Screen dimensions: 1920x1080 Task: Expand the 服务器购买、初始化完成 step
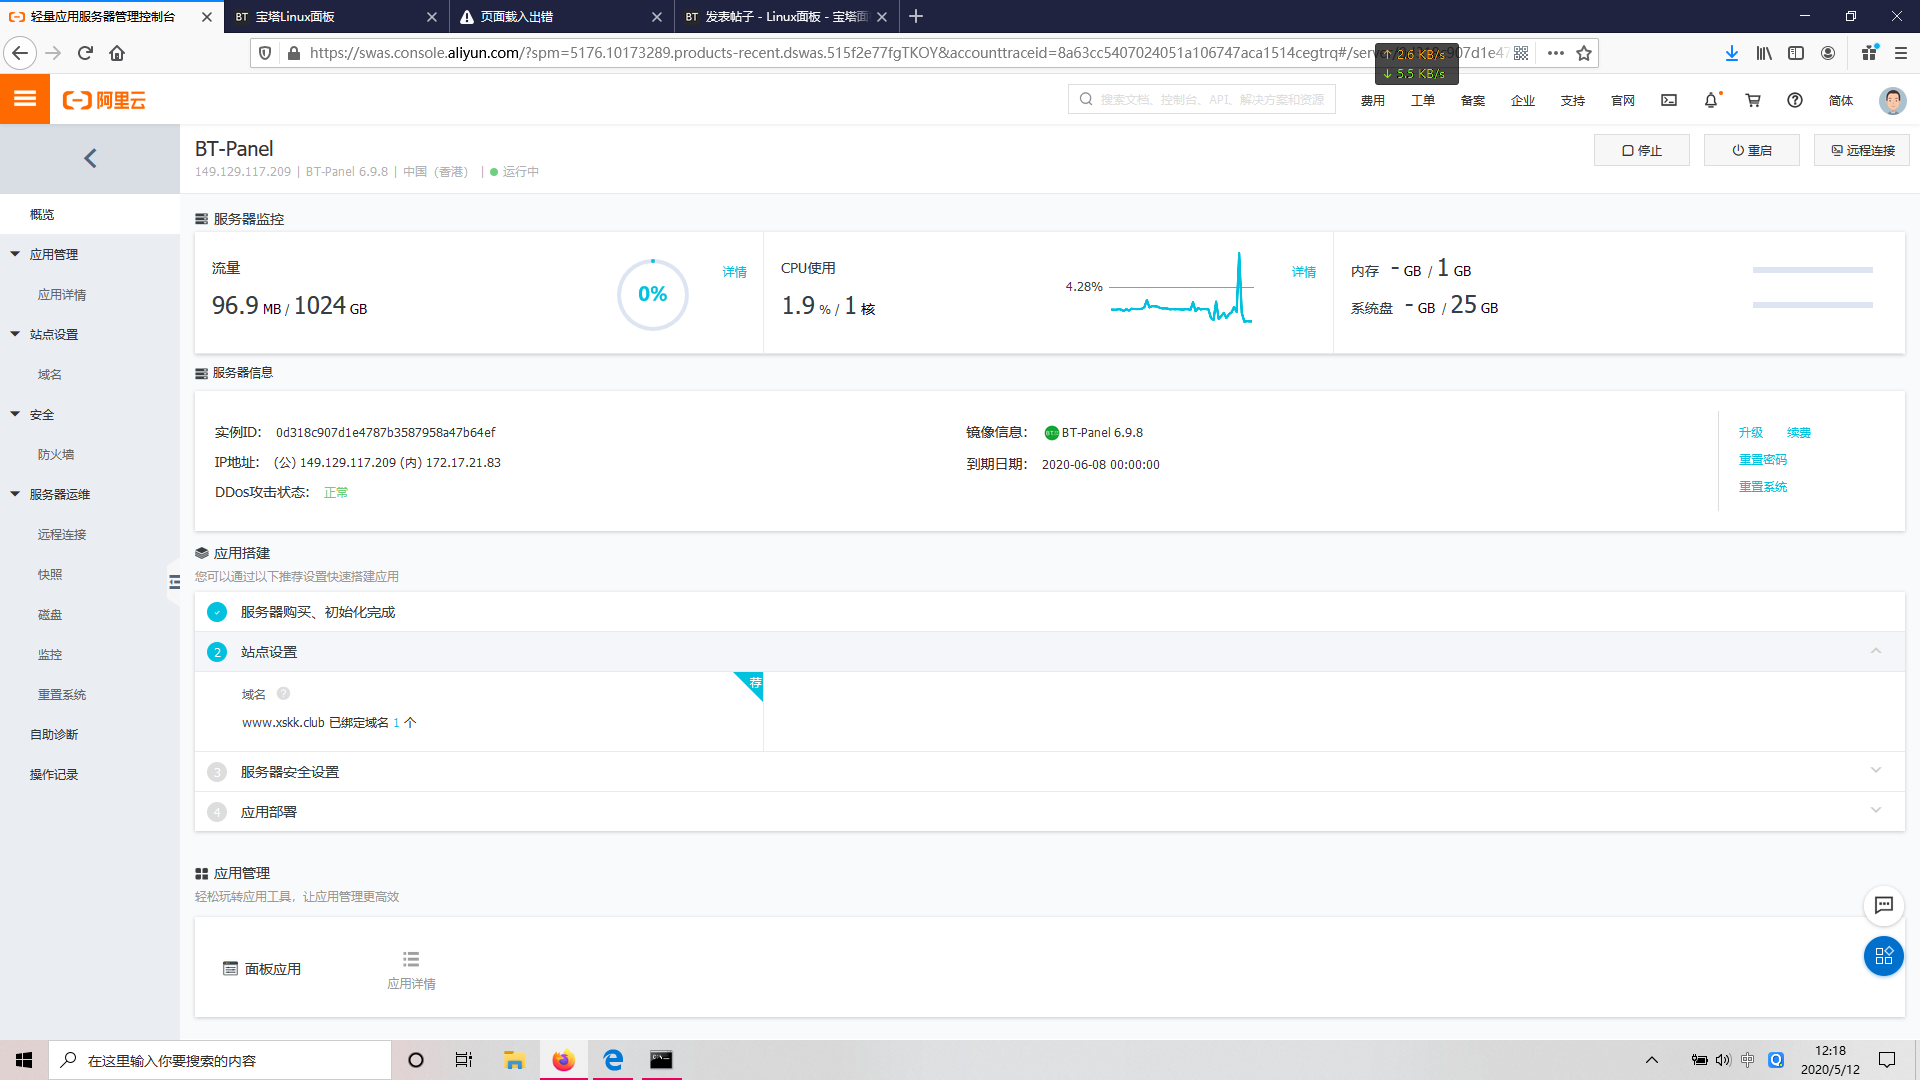pyautogui.click(x=1049, y=612)
